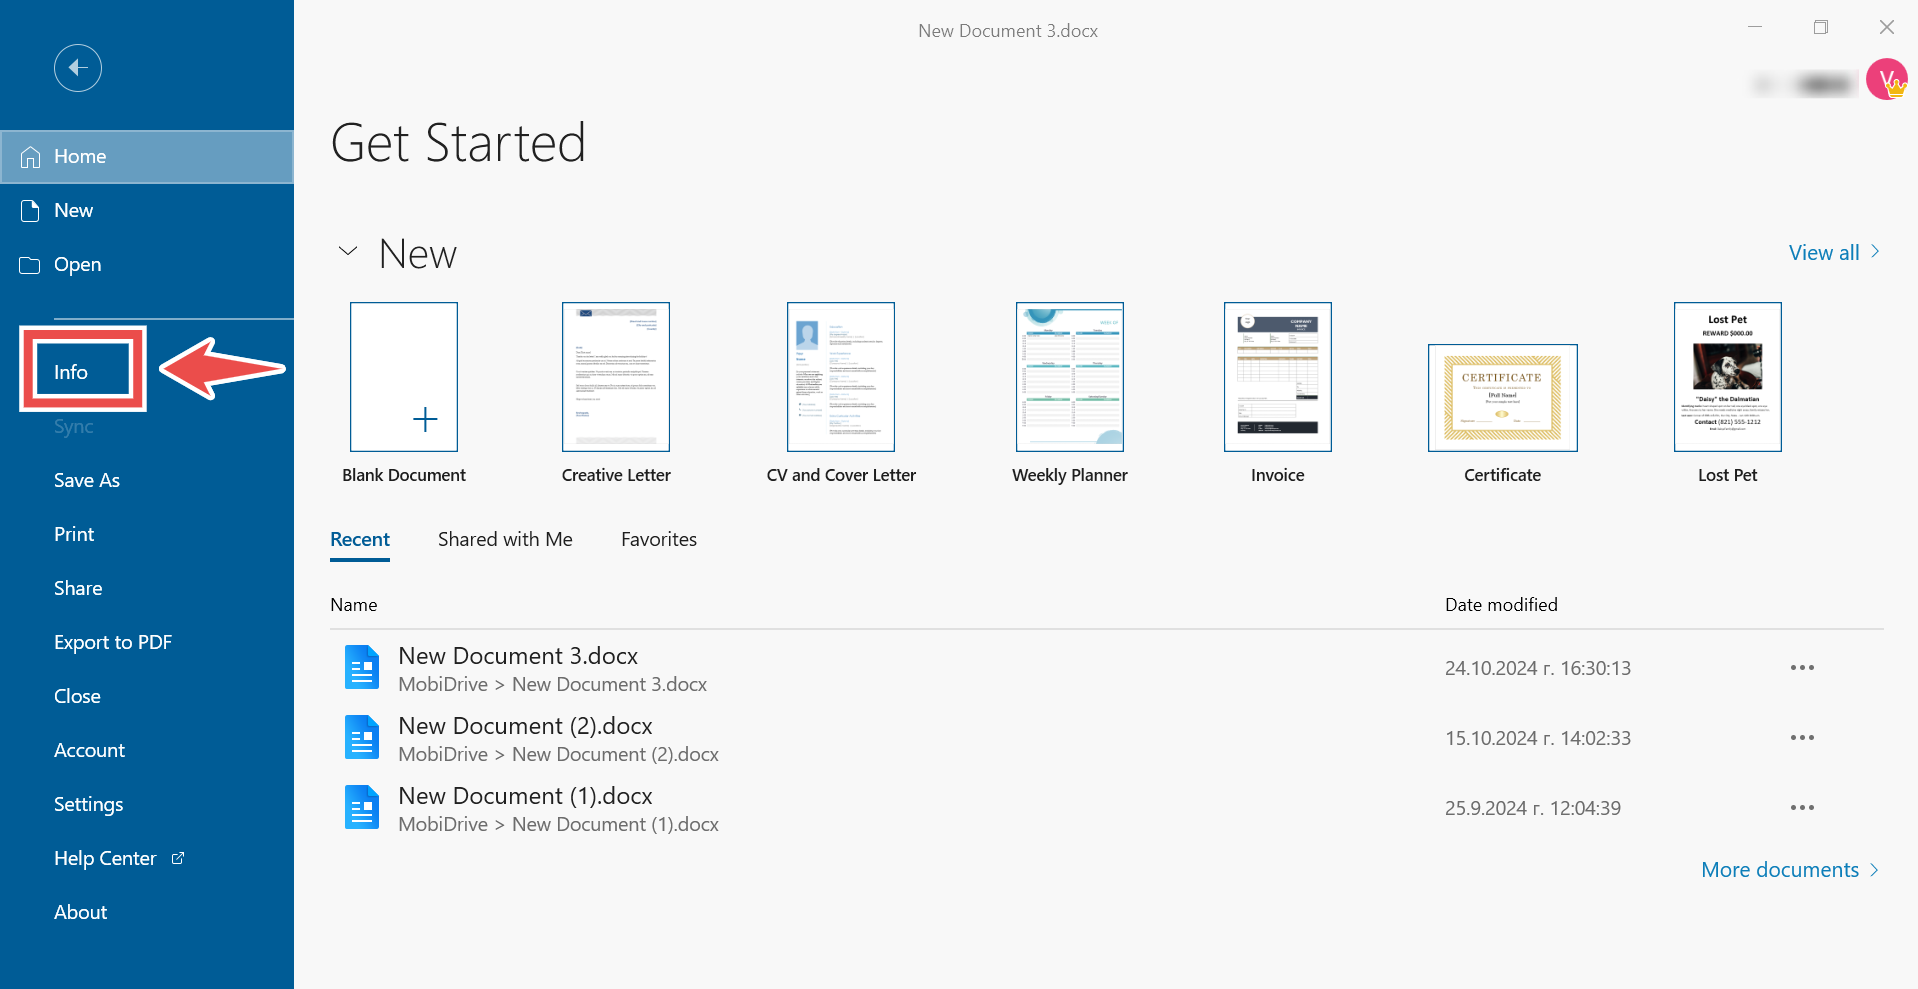Image resolution: width=1918 pixels, height=989 pixels.
Task: Select Home in the sidebar menu
Action: click(147, 157)
